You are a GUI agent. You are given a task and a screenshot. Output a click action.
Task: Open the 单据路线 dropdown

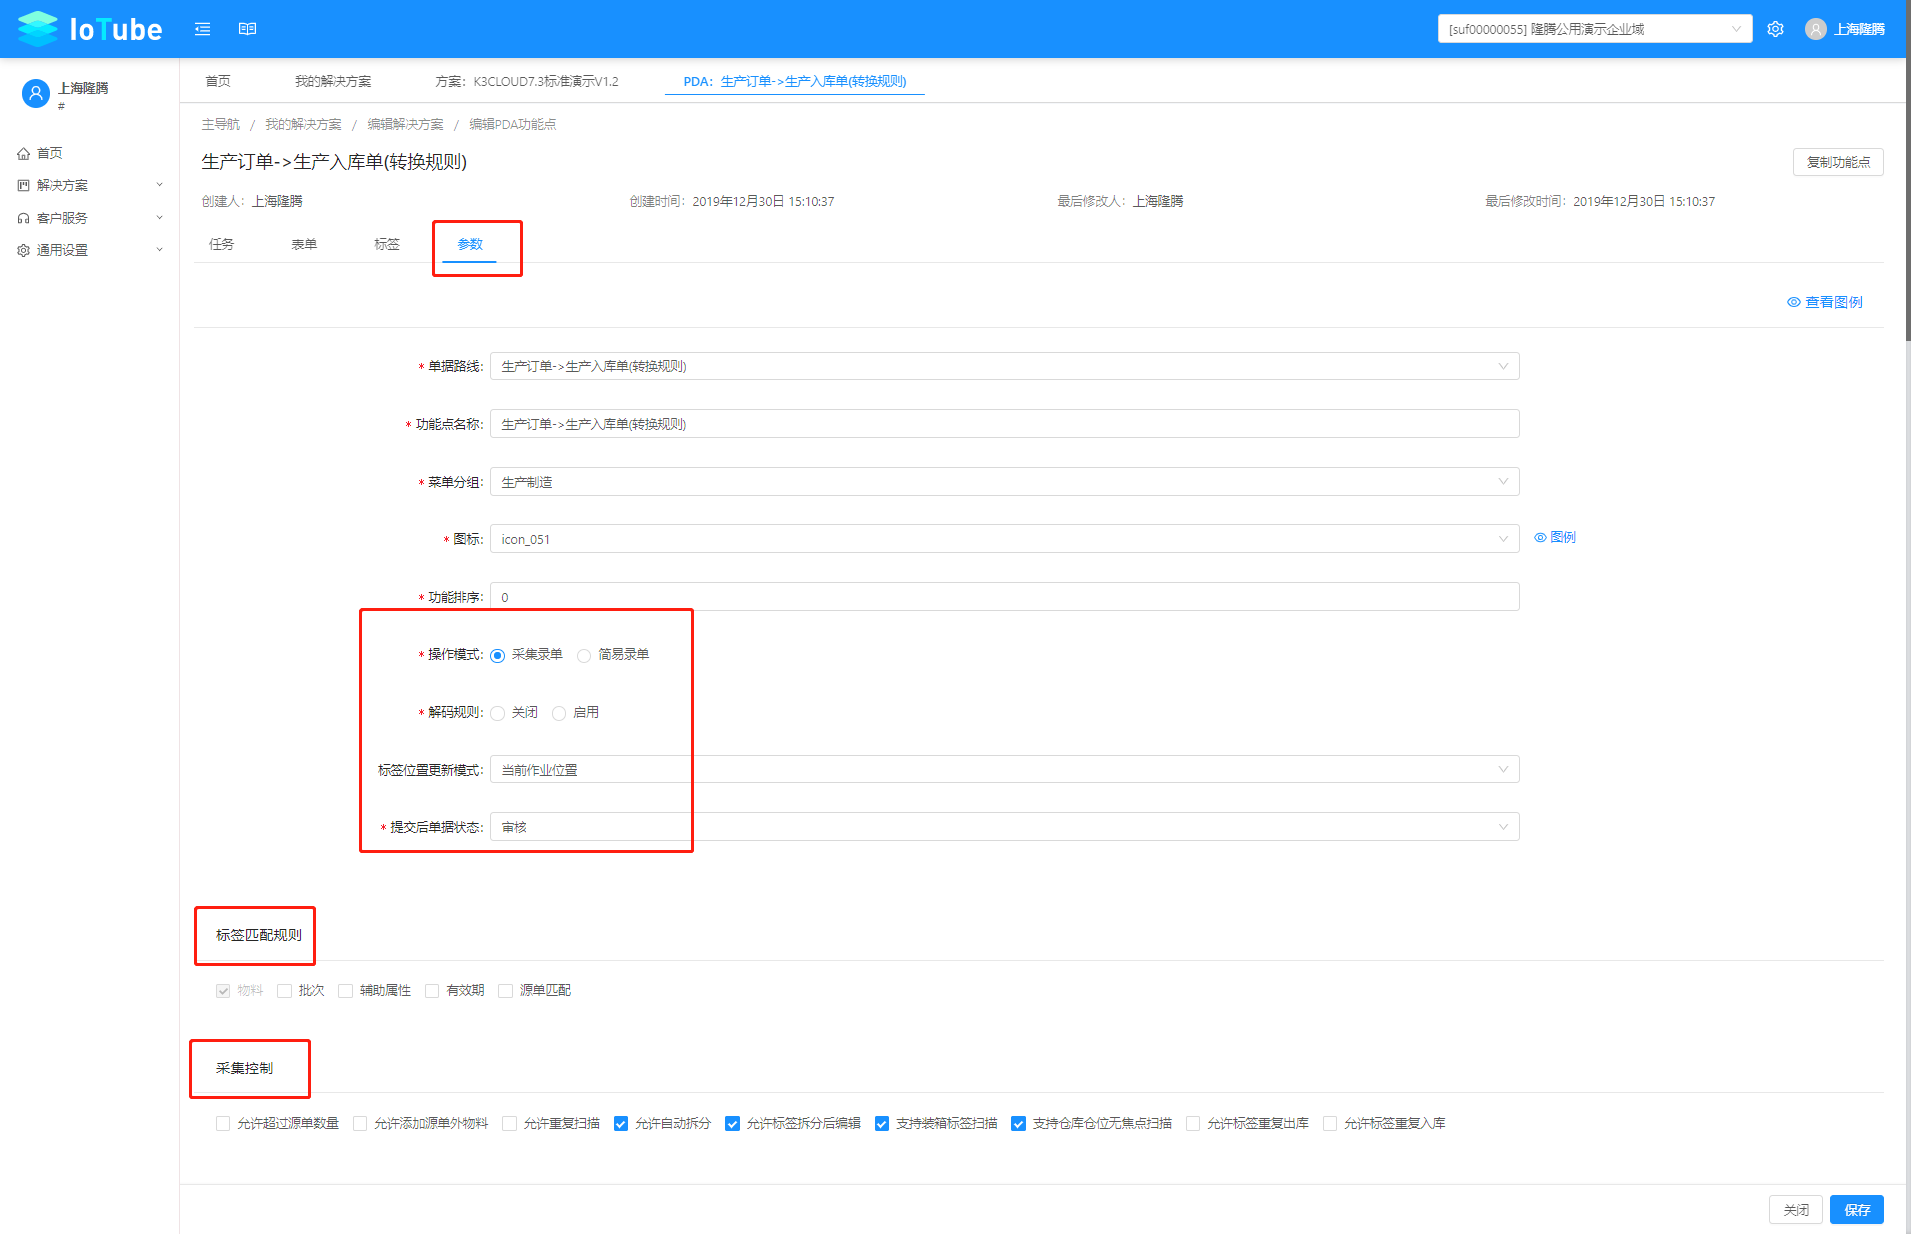[x=1004, y=366]
